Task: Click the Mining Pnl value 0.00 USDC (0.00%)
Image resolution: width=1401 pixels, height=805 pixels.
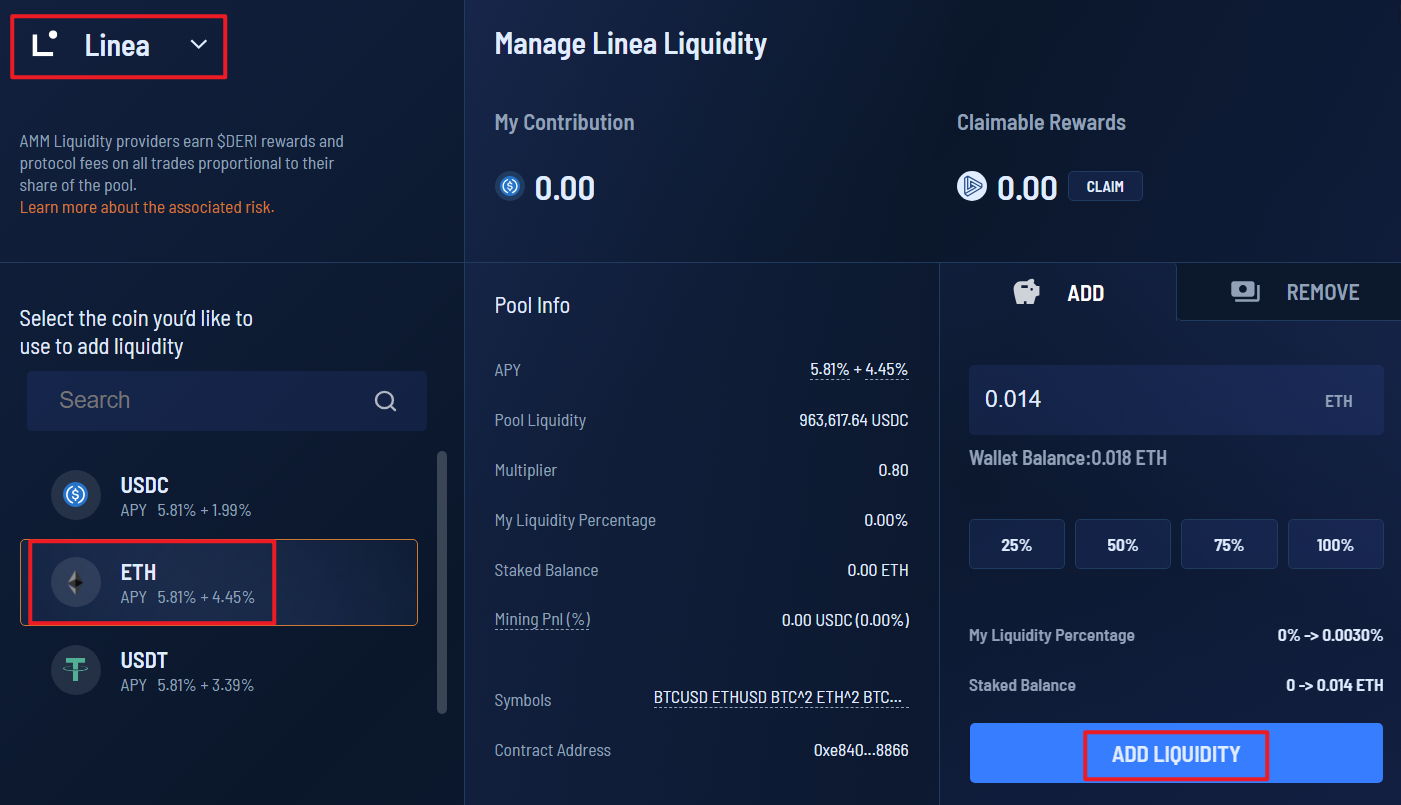Action: click(846, 620)
